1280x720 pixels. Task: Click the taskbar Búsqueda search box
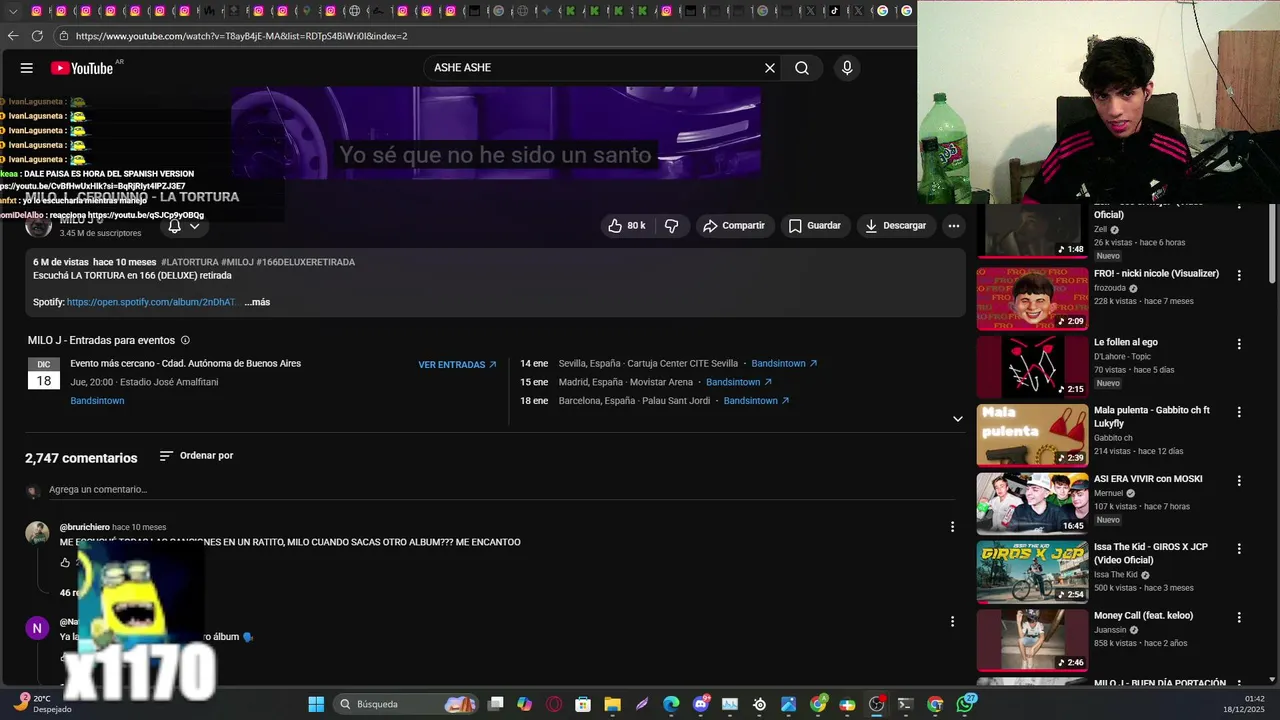[x=407, y=704]
